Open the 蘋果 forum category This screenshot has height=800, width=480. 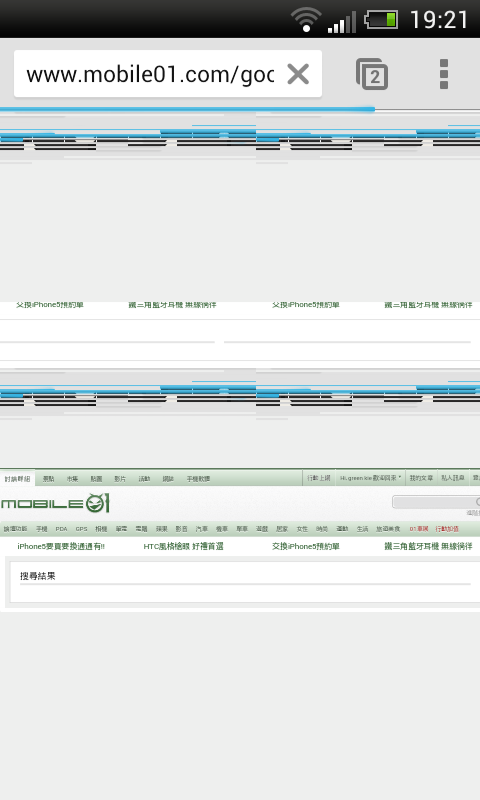(162, 529)
